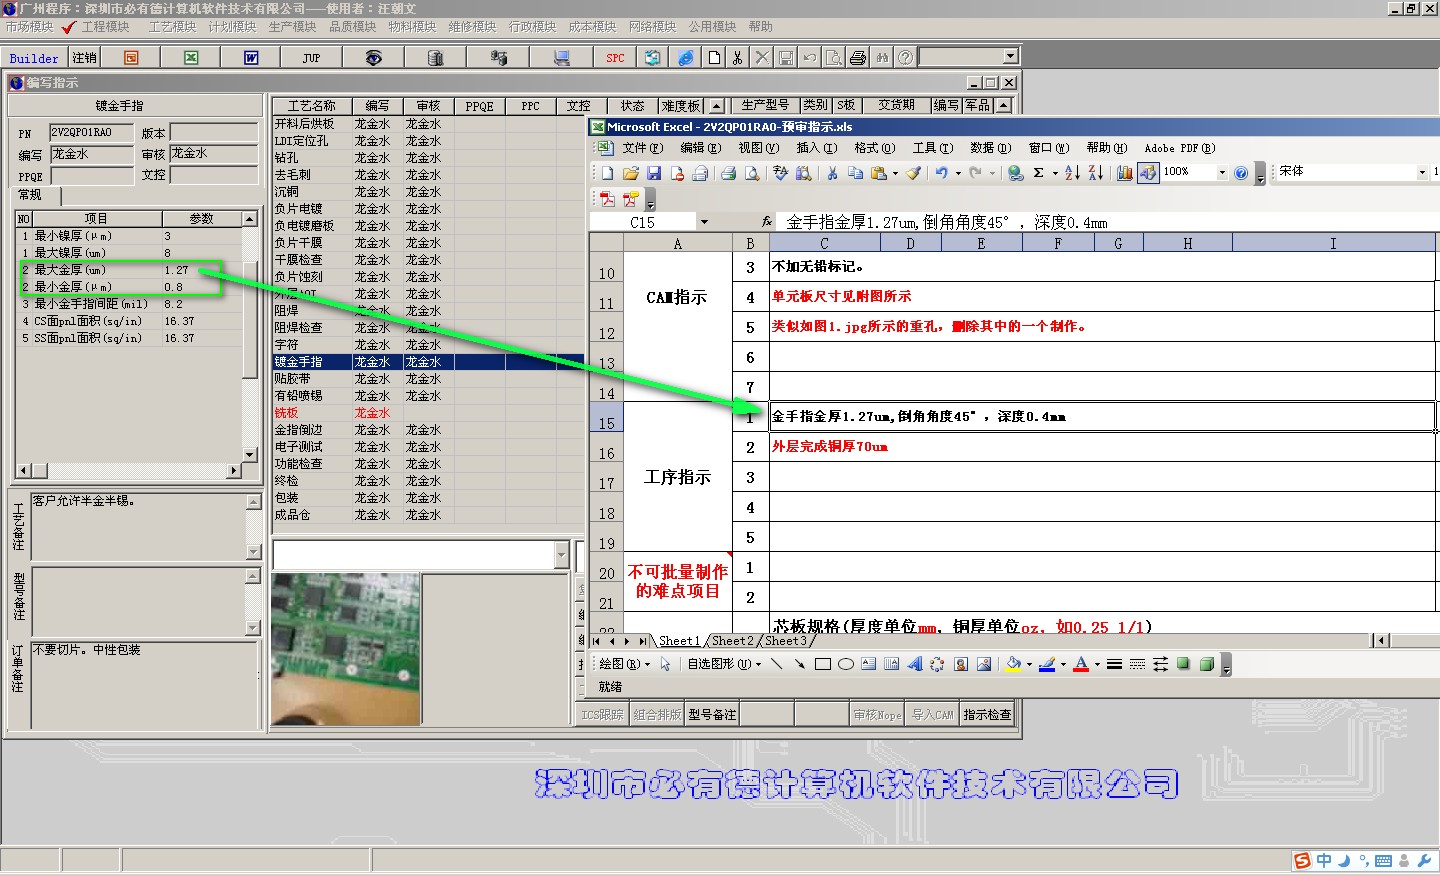Viewport: 1440px width, 876px height.
Task: Click the binoculars find icon
Action: (x=882, y=58)
